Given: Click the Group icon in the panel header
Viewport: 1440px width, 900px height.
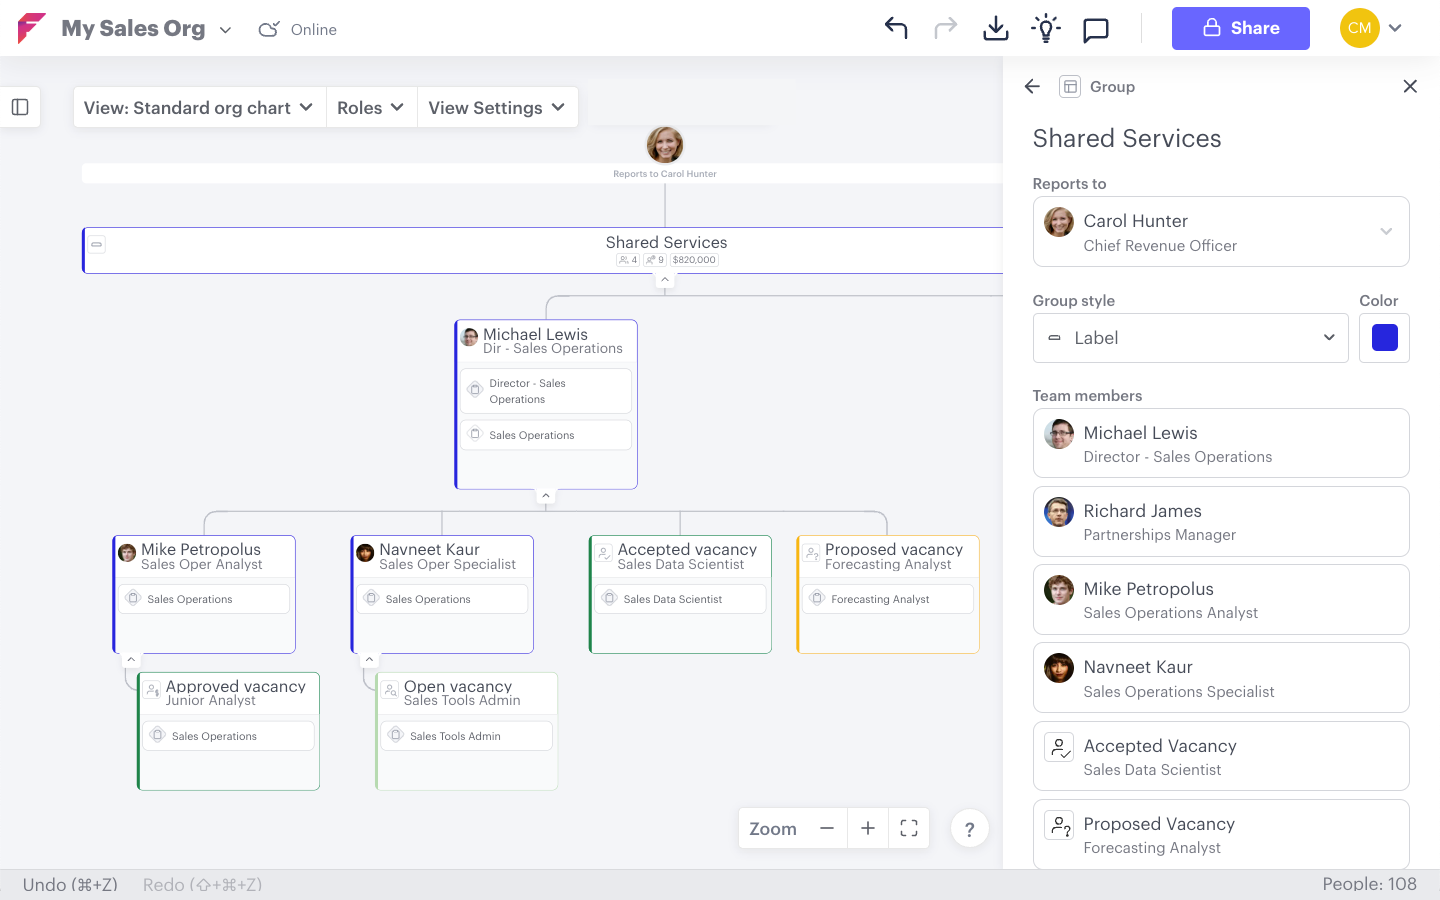Looking at the screenshot, I should pos(1070,86).
